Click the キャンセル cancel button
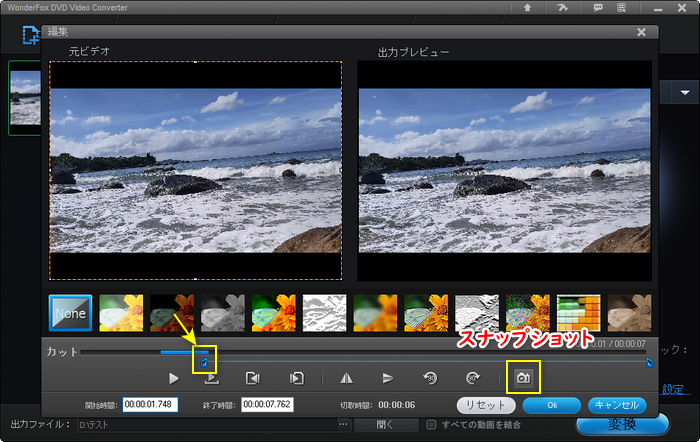Viewport: 700px width, 442px height. (x=615, y=405)
